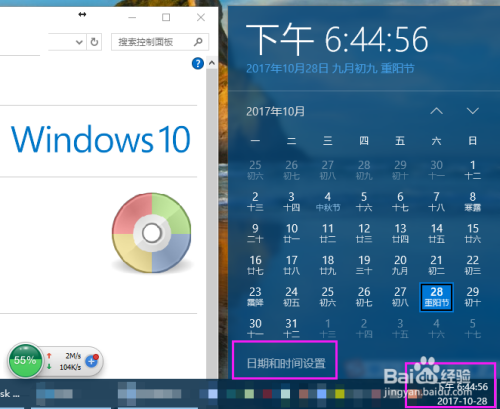The height and width of the screenshot is (409, 500).
Task: Select October 16 廿七
Action: tap(255, 265)
